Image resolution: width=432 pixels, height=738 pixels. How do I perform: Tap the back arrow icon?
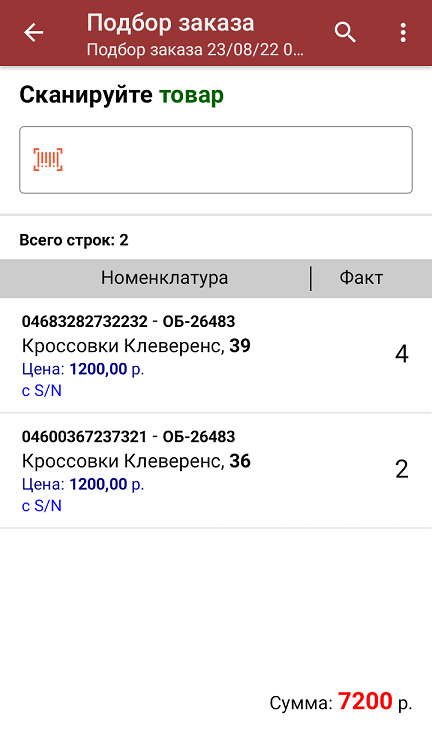coord(33,33)
